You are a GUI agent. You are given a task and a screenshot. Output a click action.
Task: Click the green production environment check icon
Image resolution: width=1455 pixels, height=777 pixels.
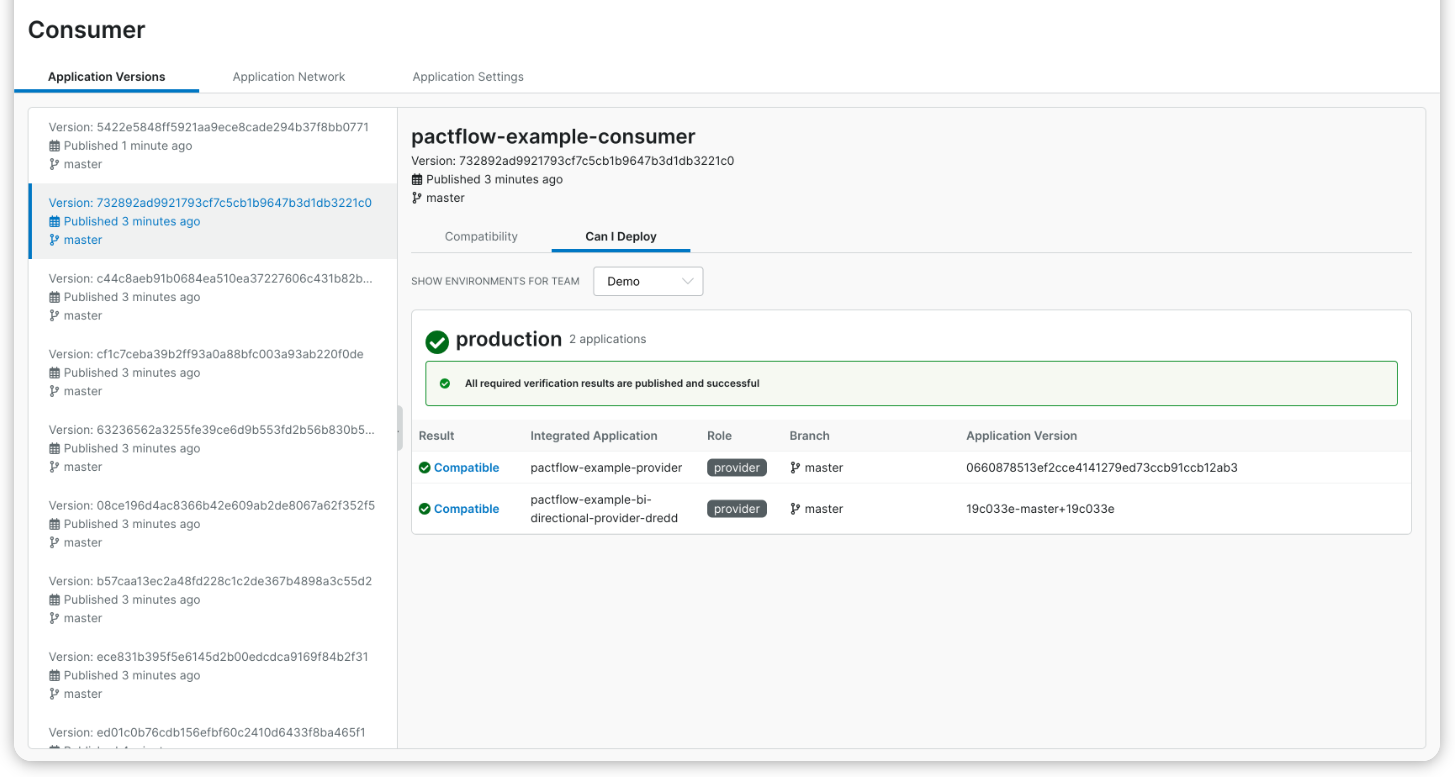(437, 341)
